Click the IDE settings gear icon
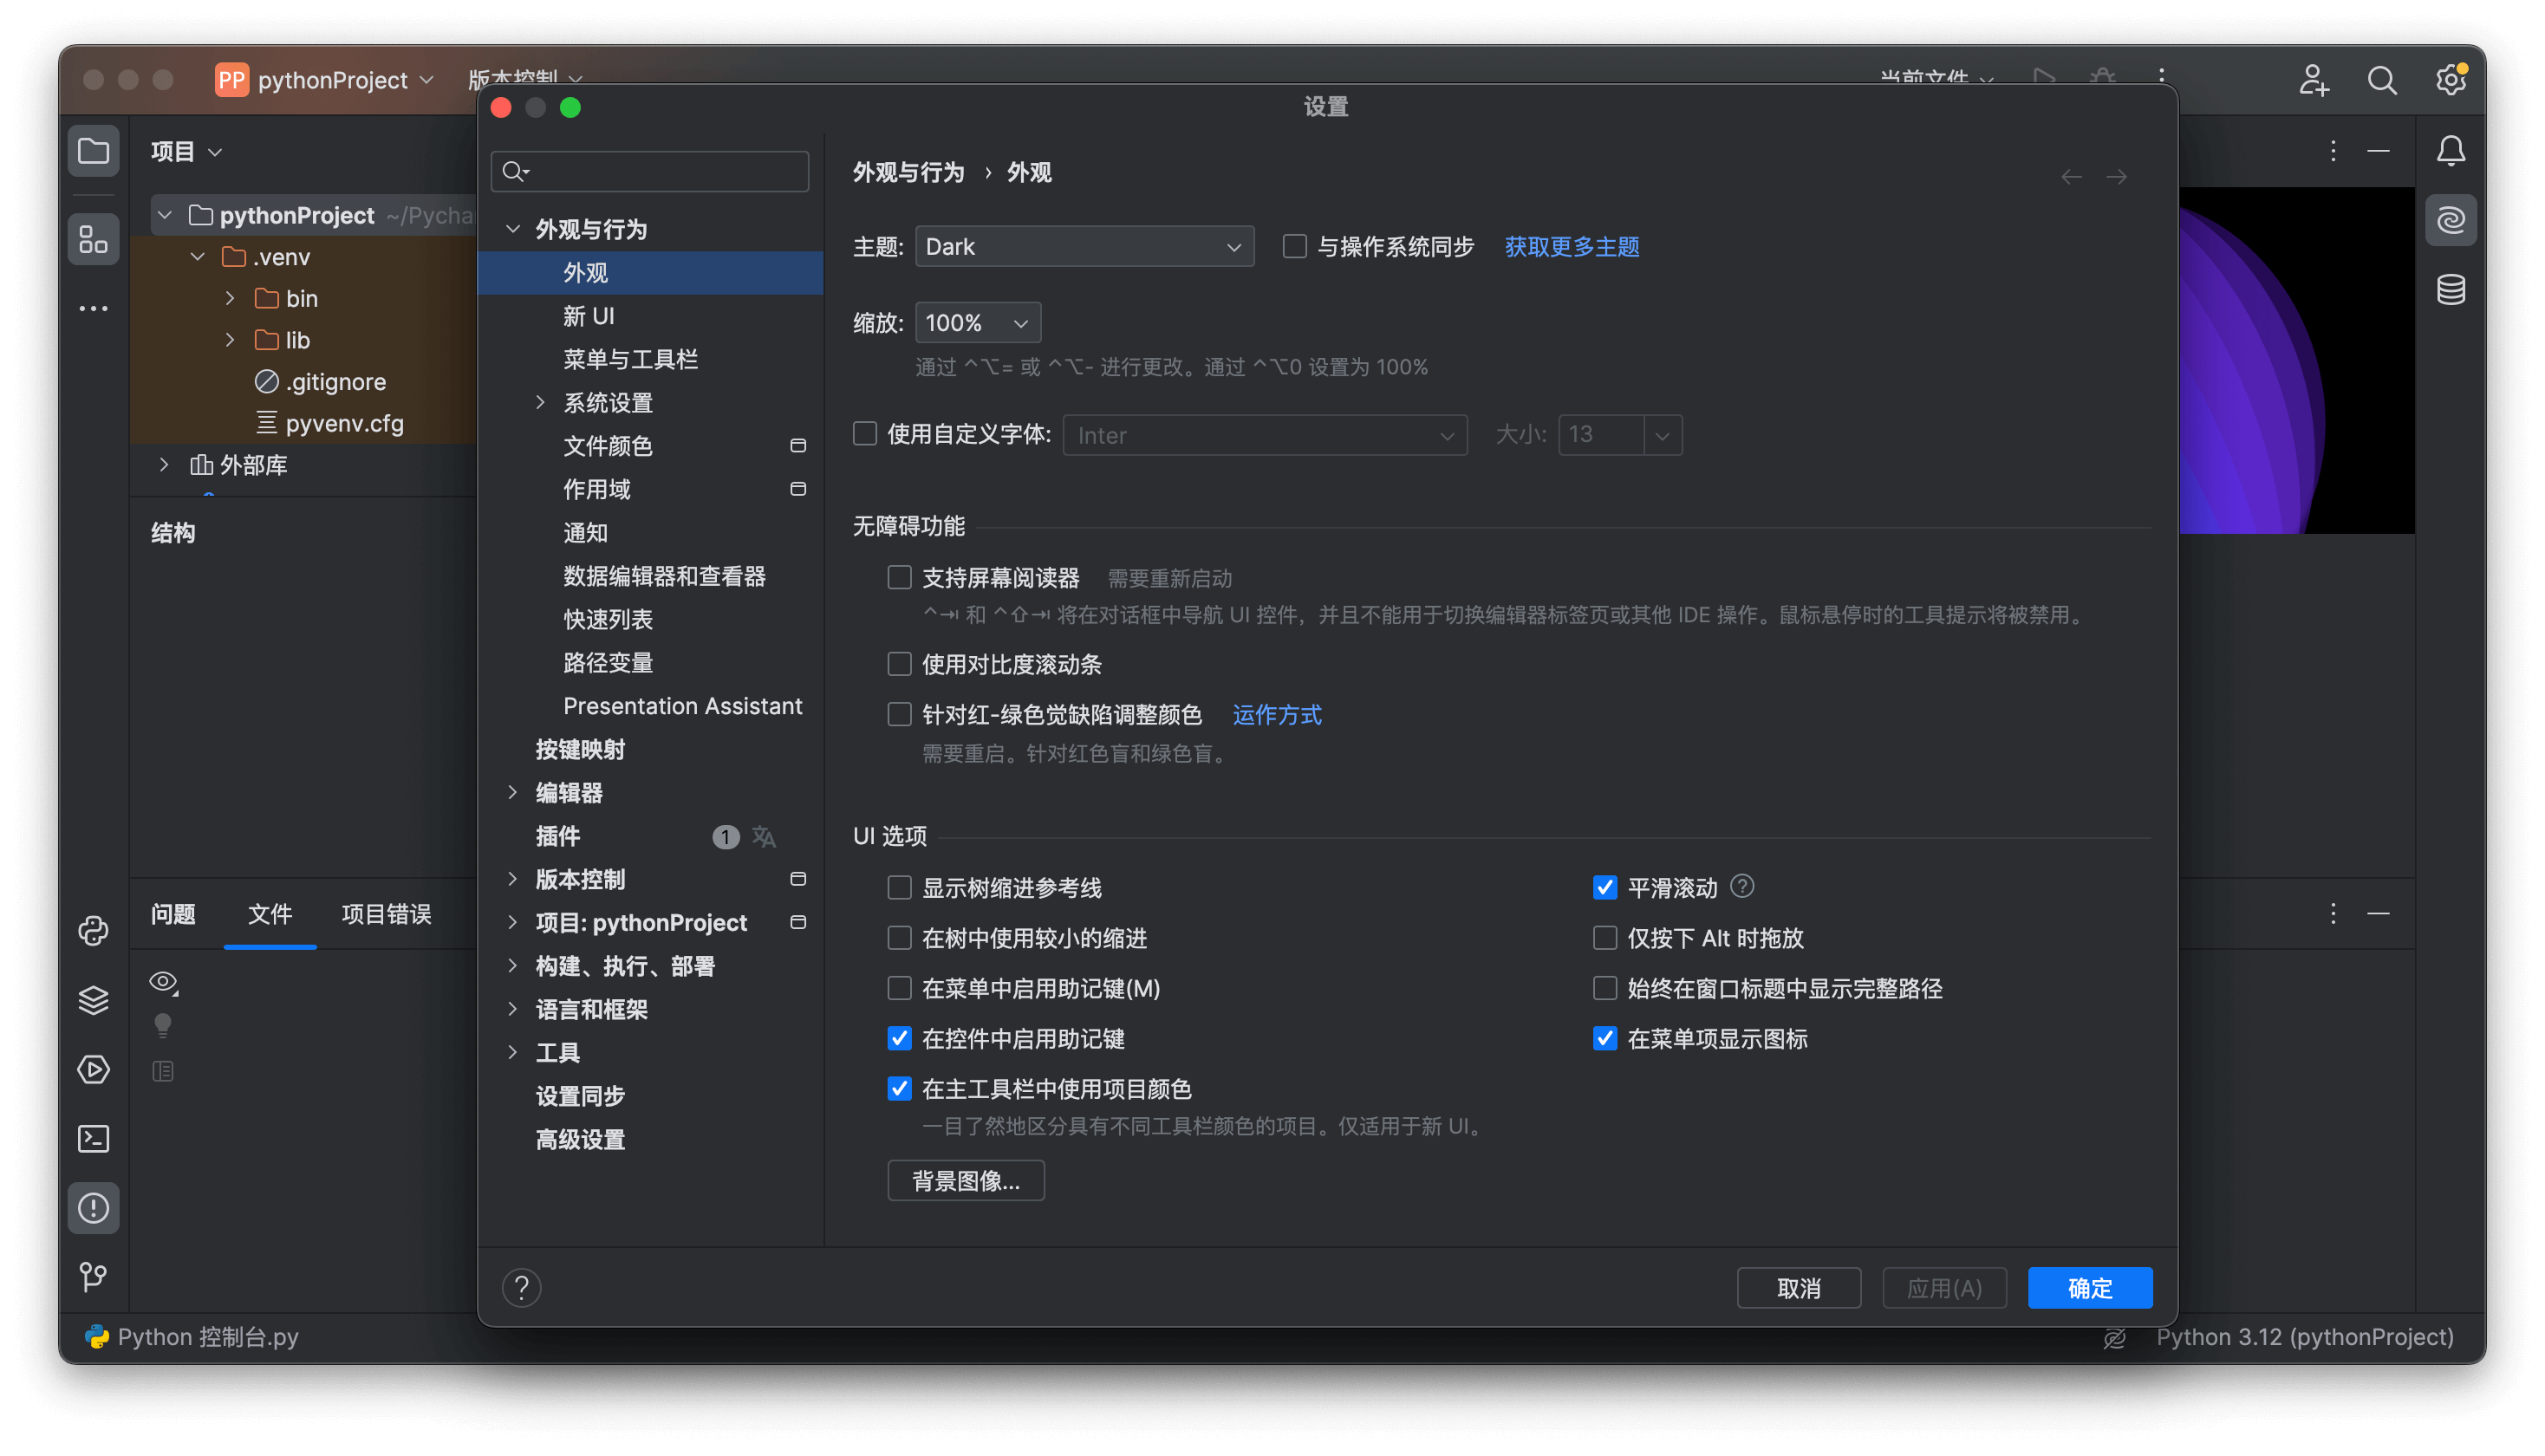The image size is (2545, 1456). point(2450,80)
